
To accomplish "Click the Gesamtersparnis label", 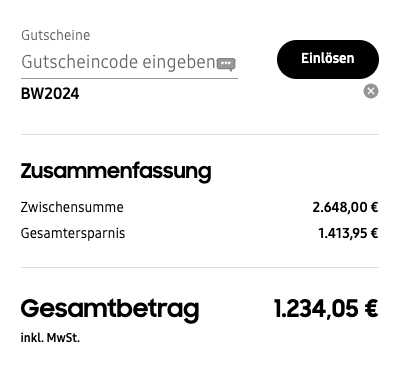I will [x=73, y=233].
